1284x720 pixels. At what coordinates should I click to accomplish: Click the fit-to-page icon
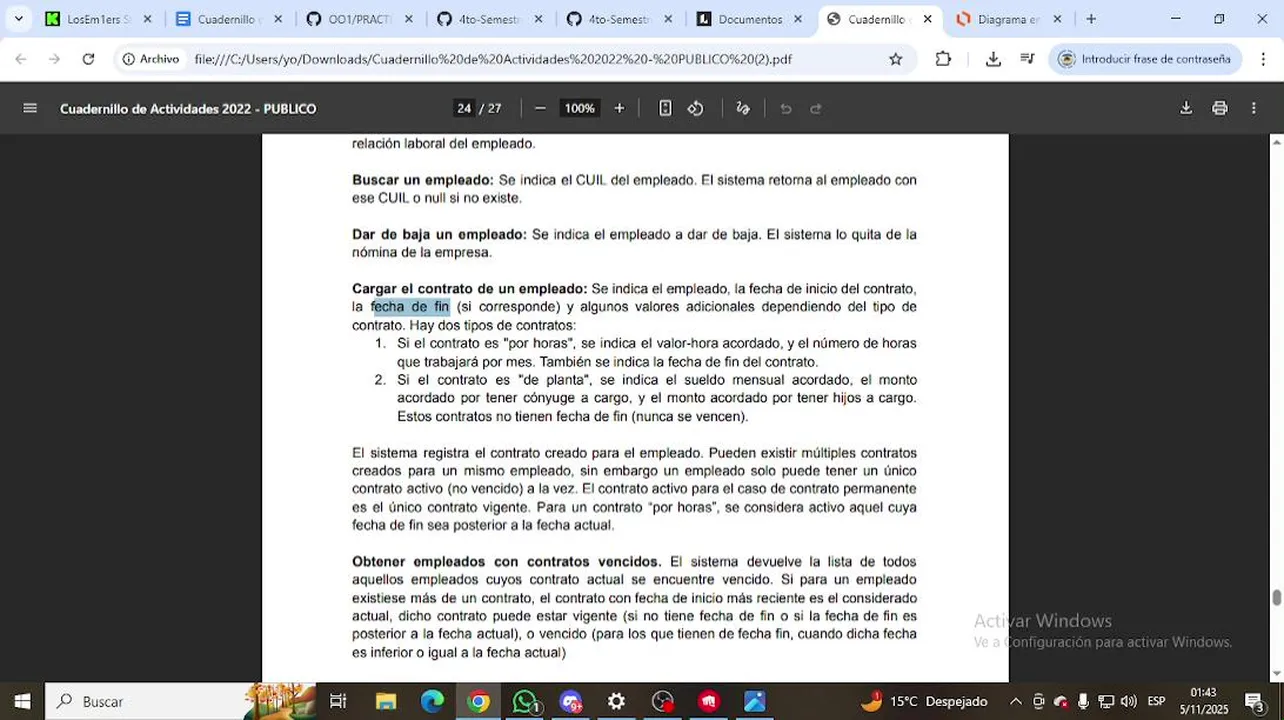(x=665, y=108)
